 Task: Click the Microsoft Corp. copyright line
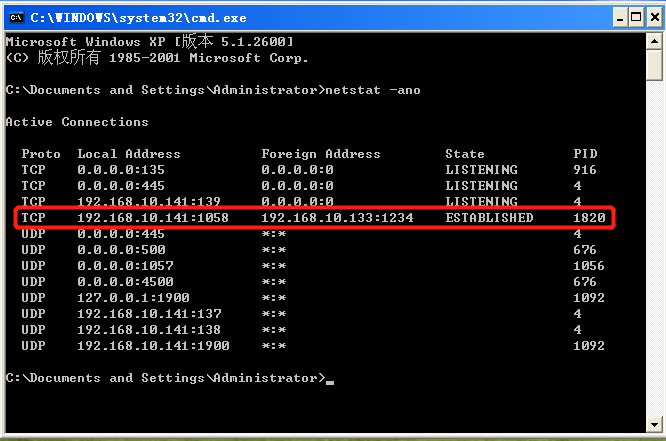point(157,57)
